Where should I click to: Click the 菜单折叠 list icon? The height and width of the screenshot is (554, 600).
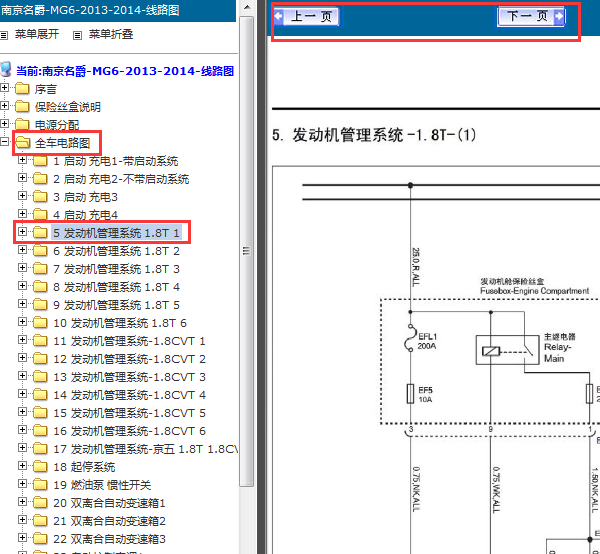[x=77, y=36]
